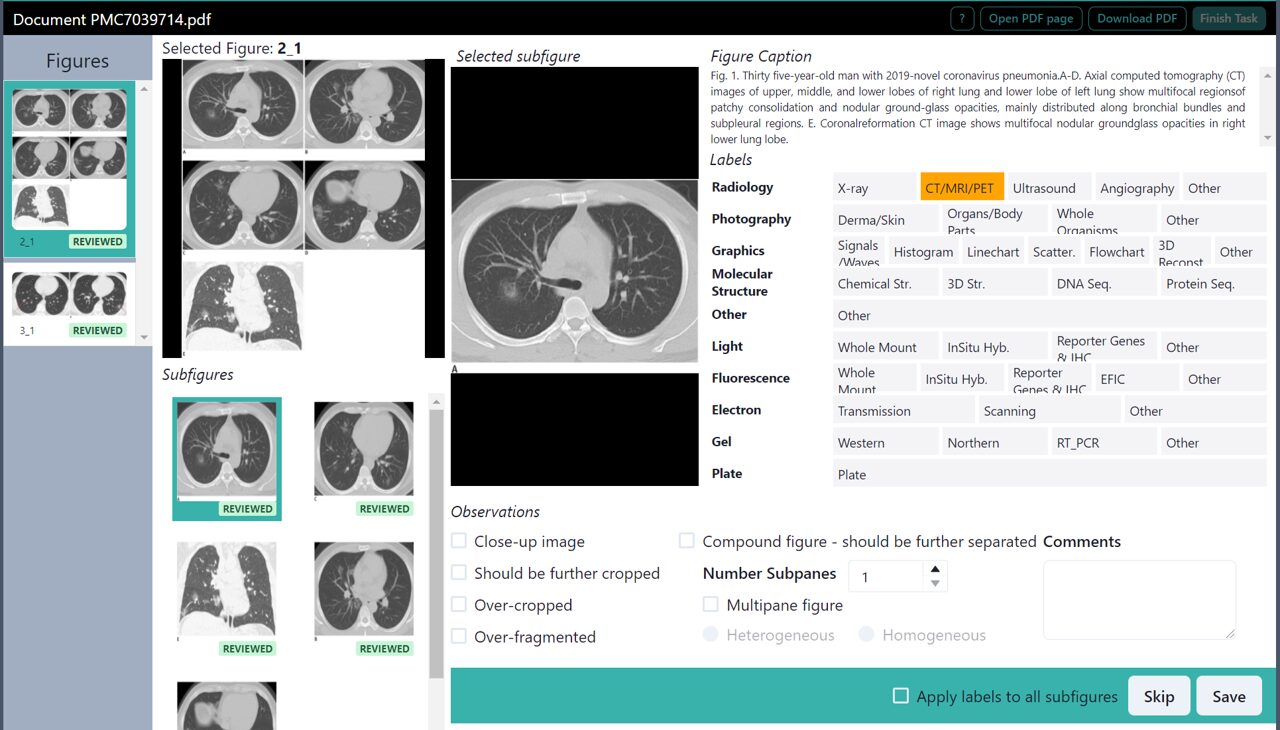
Task: Select the reviewed figure 3_1 thumbnail
Action: coord(69,297)
